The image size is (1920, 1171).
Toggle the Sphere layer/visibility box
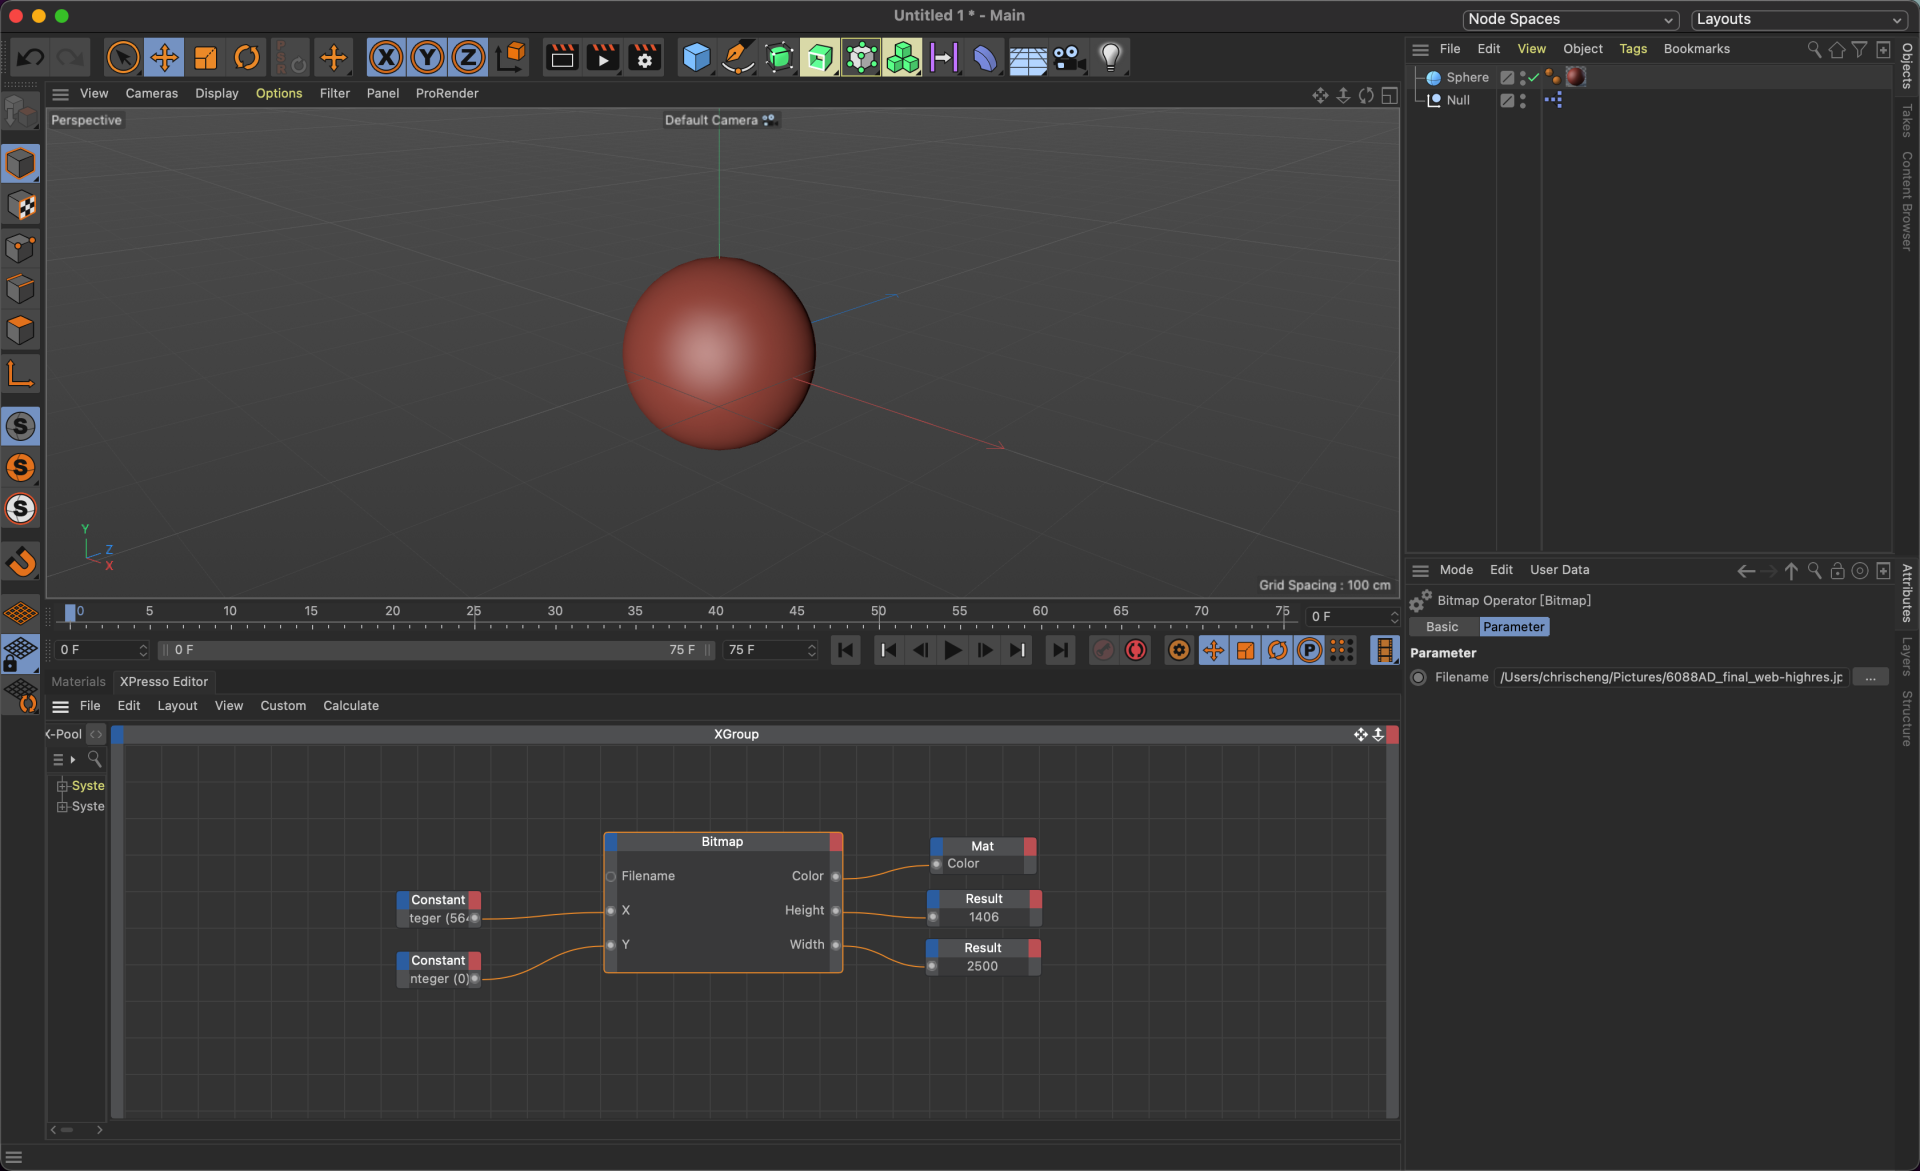pos(1507,77)
